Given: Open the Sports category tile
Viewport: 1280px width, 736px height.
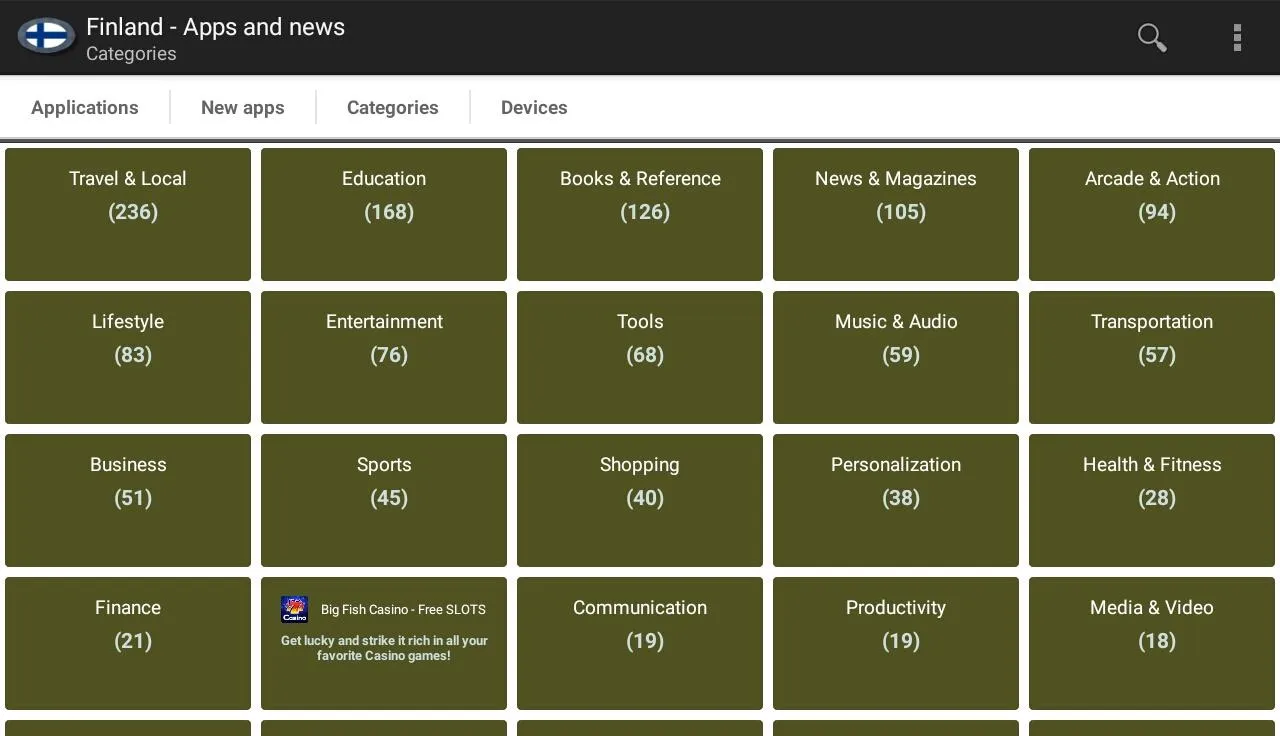Looking at the screenshot, I should [x=384, y=500].
